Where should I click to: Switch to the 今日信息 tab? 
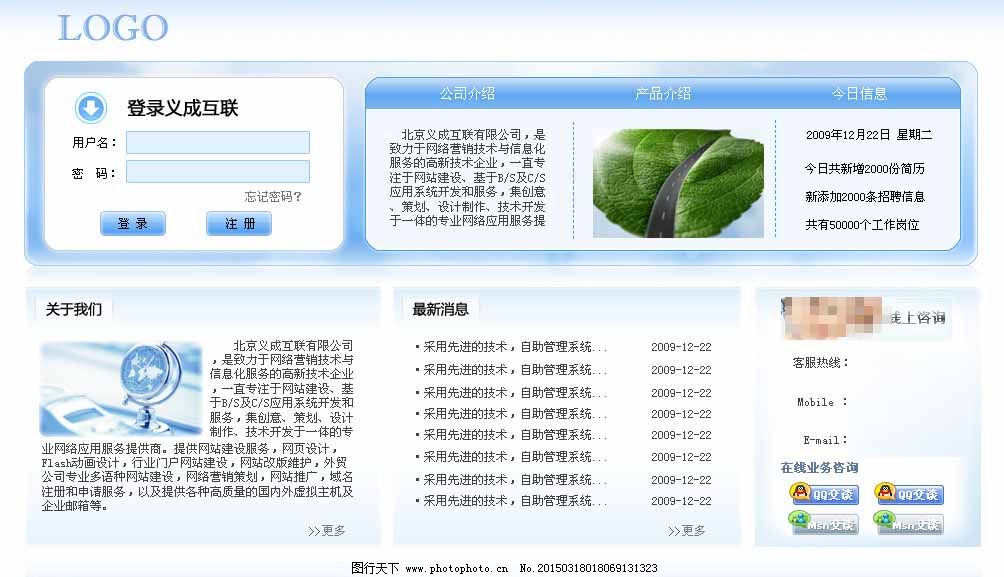click(859, 93)
